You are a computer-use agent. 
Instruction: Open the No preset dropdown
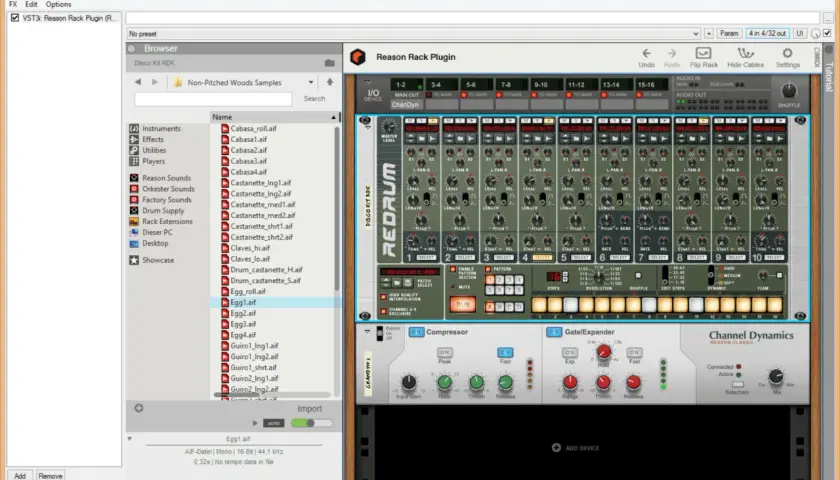click(x=414, y=33)
